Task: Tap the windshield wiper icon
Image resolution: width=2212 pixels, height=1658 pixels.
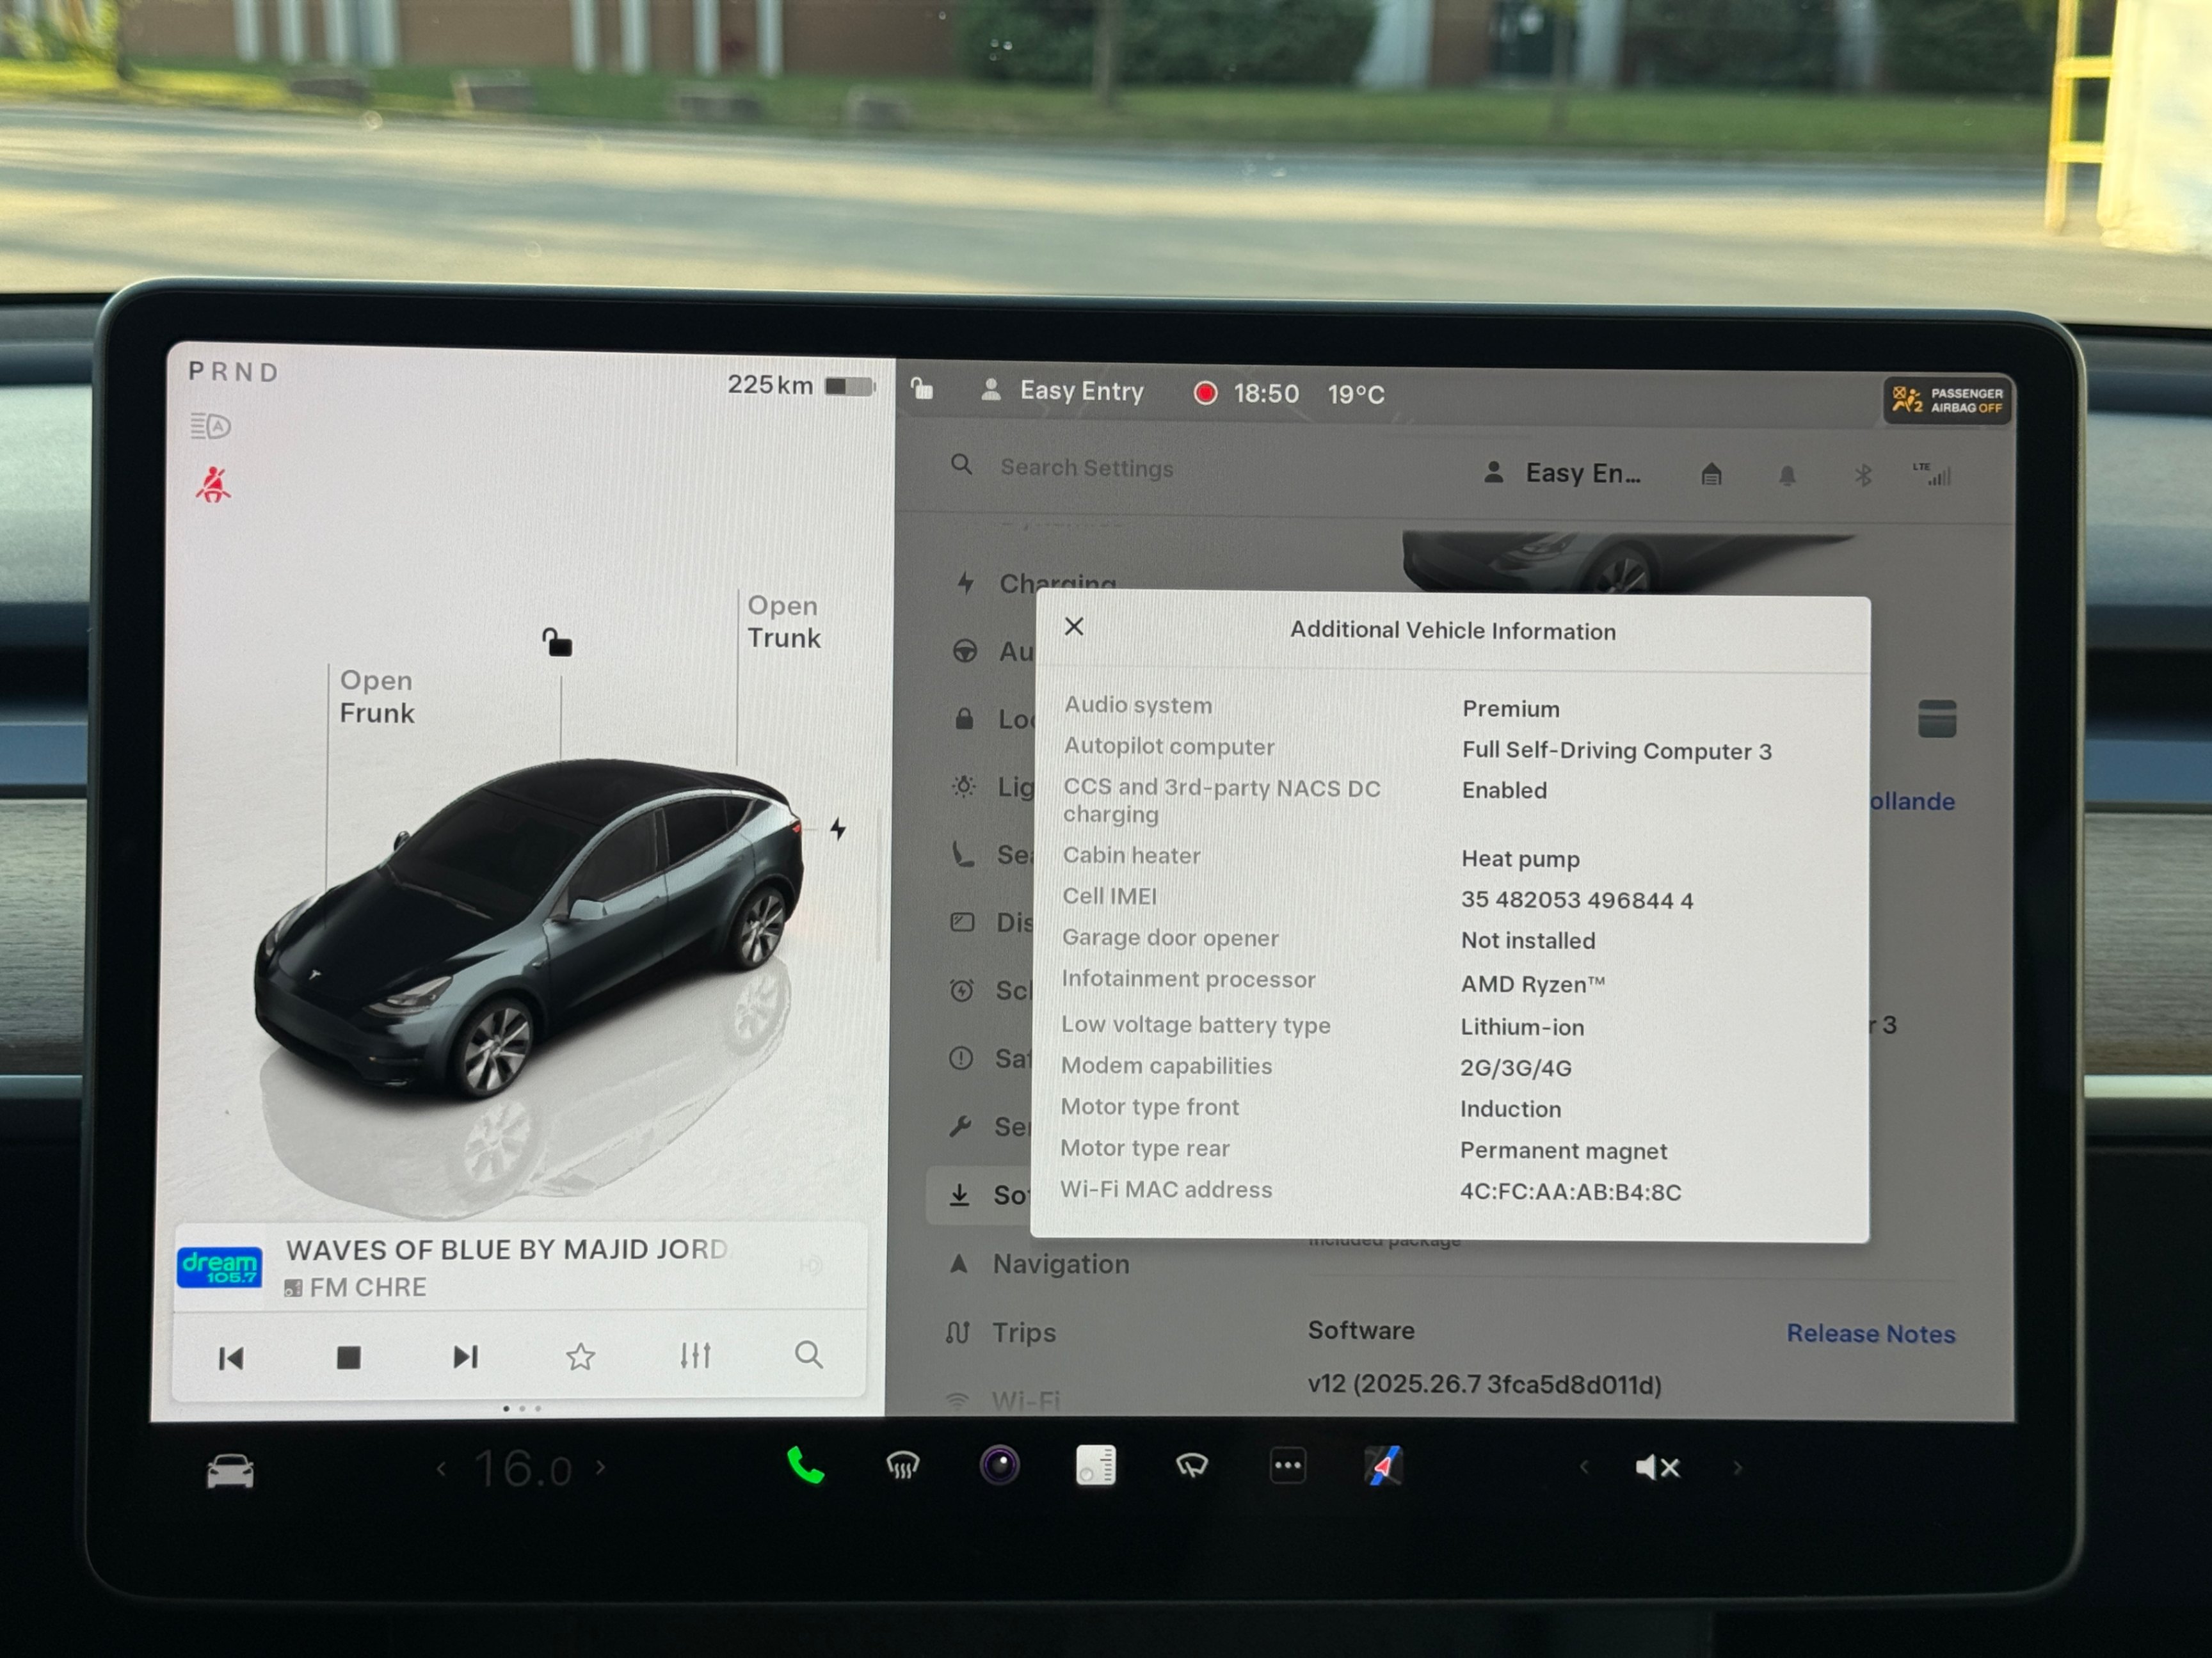Action: 1191,1466
